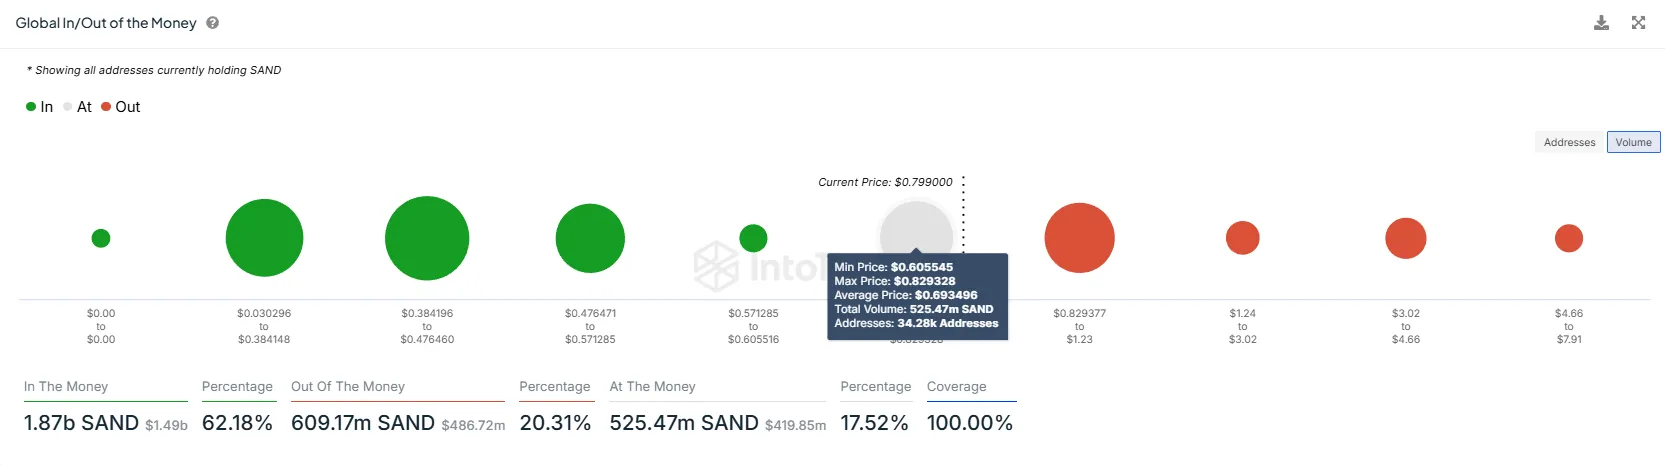Select the large red bubble at $0.829377

[1079, 238]
